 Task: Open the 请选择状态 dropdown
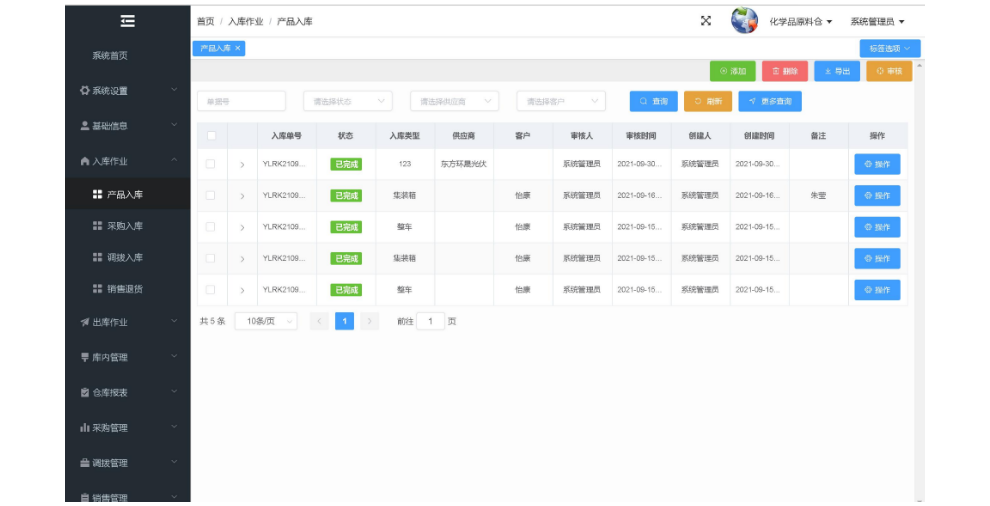348,101
